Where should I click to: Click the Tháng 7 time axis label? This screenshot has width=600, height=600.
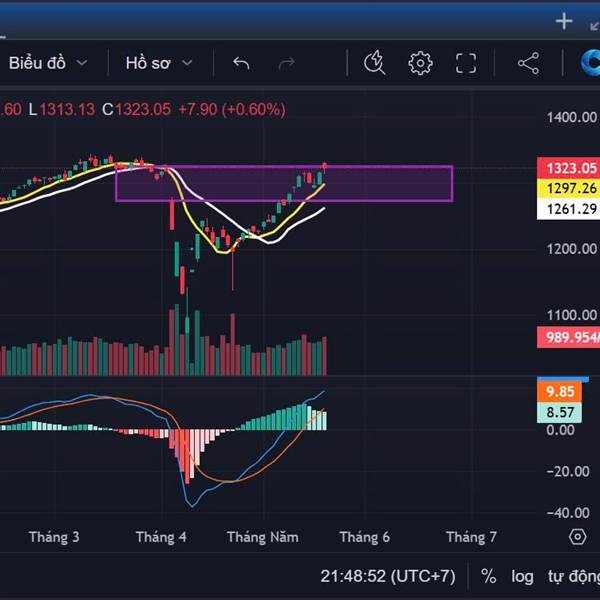coord(471,537)
